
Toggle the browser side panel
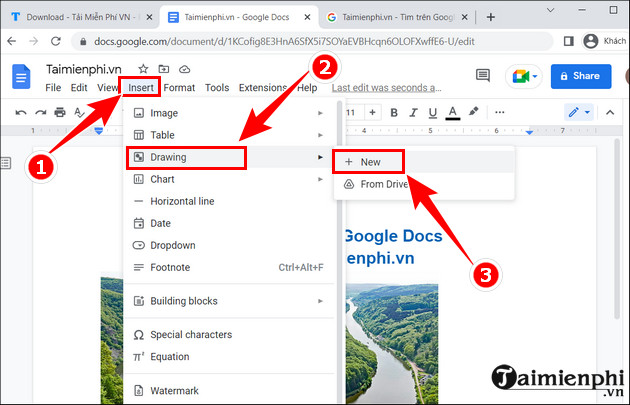569,41
